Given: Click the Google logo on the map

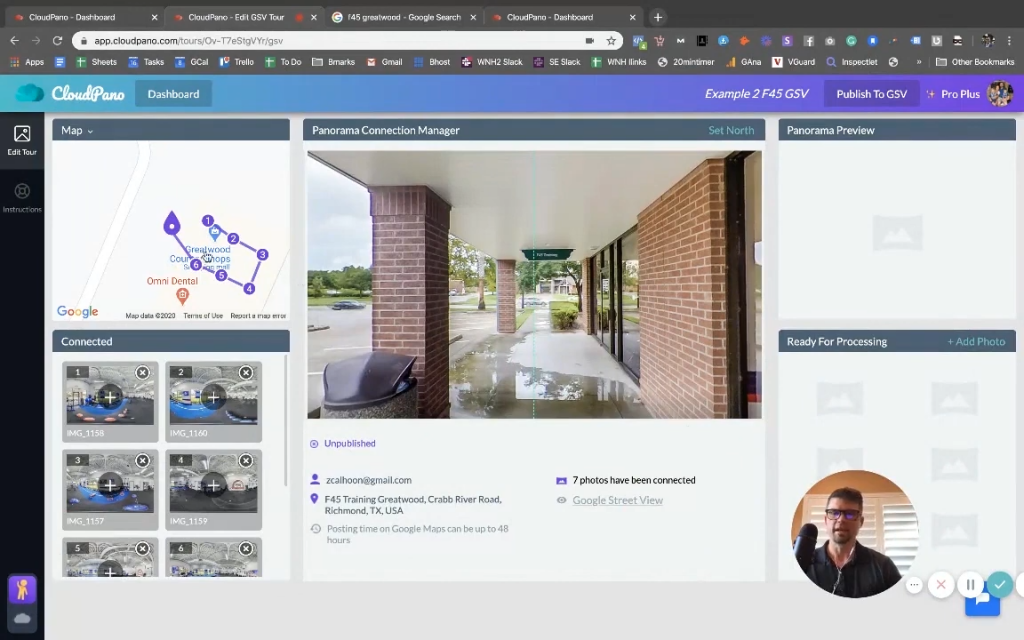Looking at the screenshot, I should [x=77, y=311].
